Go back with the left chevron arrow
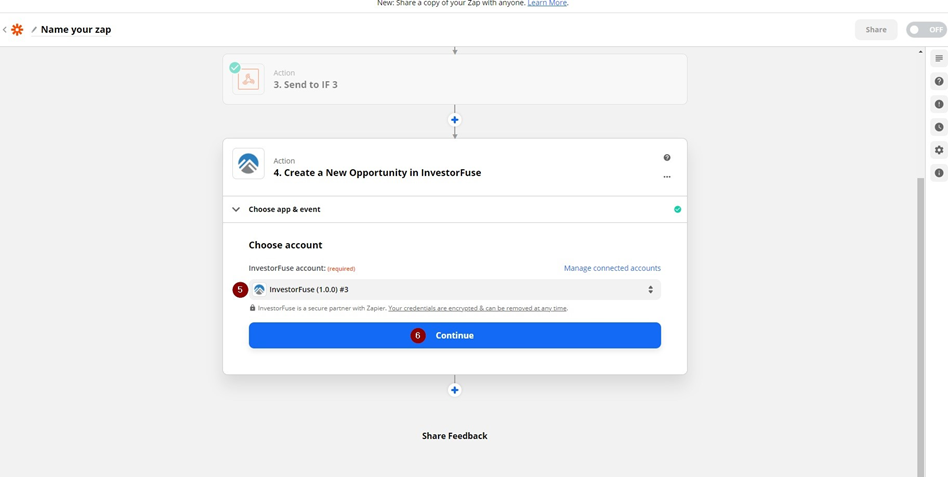948x477 pixels. [5, 30]
